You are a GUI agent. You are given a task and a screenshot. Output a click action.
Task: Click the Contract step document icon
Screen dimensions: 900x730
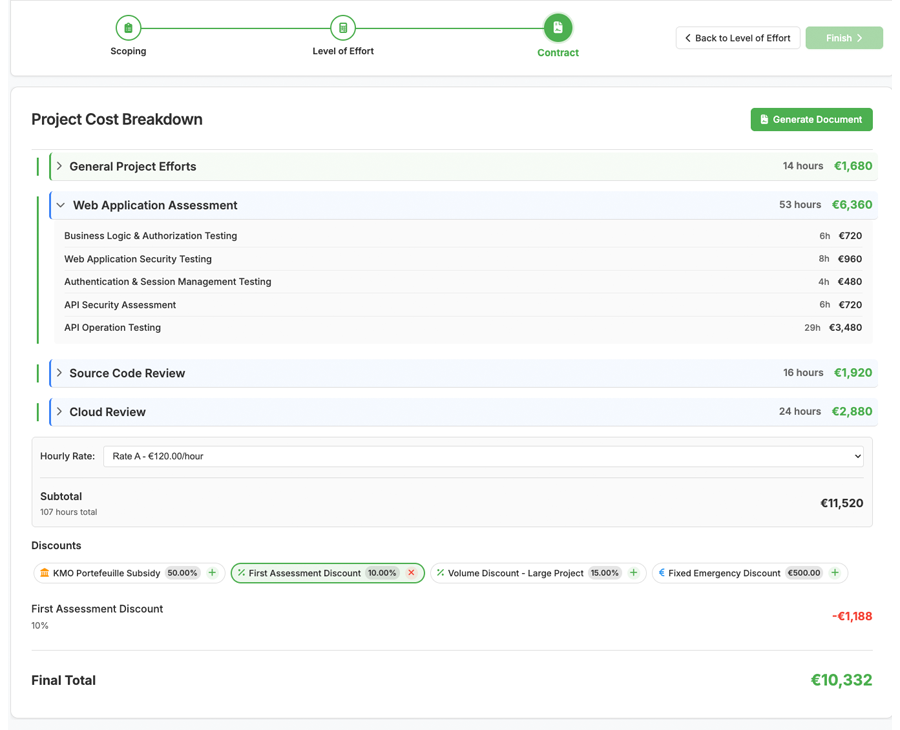click(x=558, y=28)
